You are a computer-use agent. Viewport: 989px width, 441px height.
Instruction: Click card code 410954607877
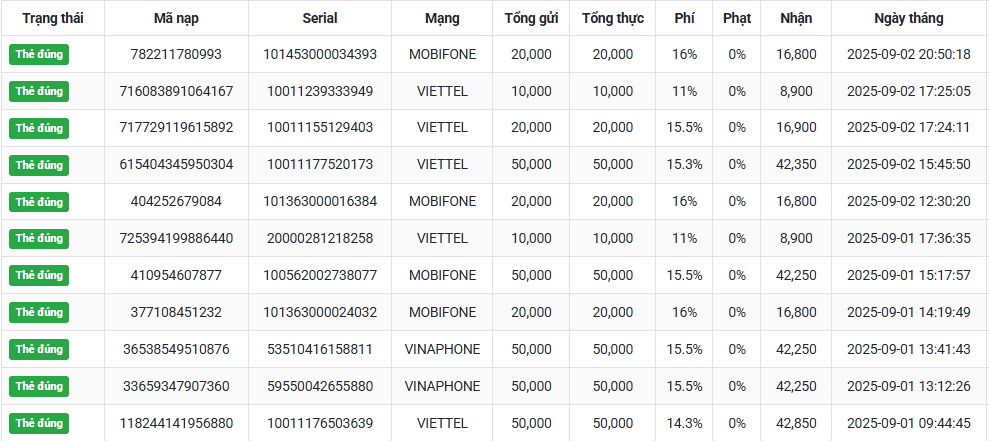point(176,275)
